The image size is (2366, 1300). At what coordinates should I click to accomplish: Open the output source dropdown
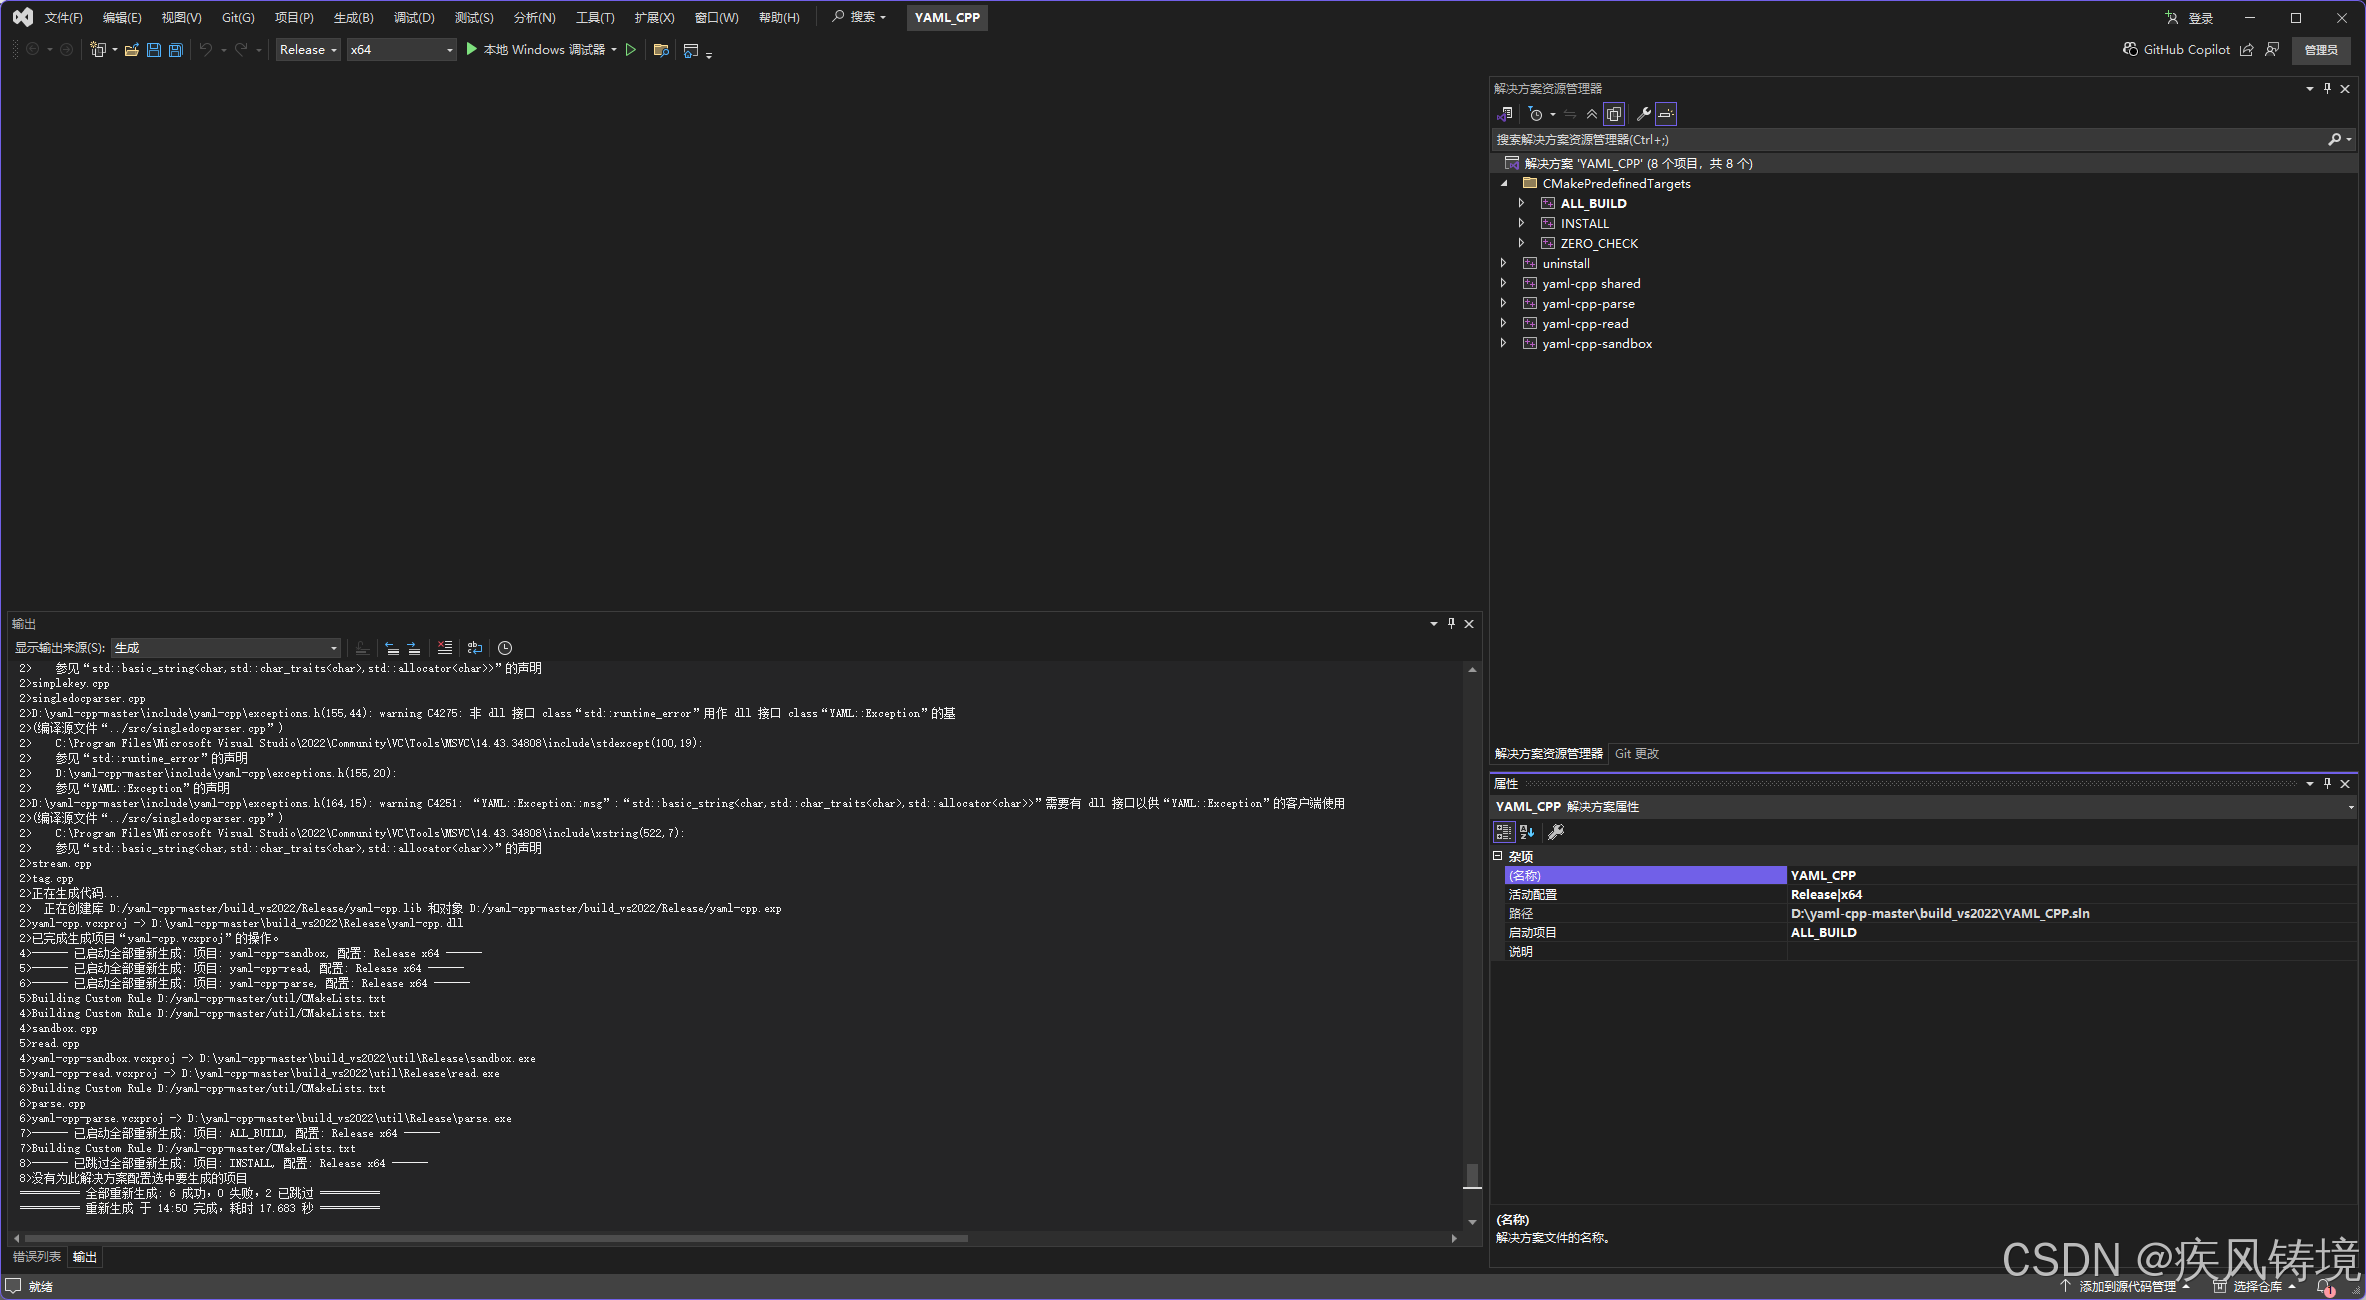coord(226,648)
